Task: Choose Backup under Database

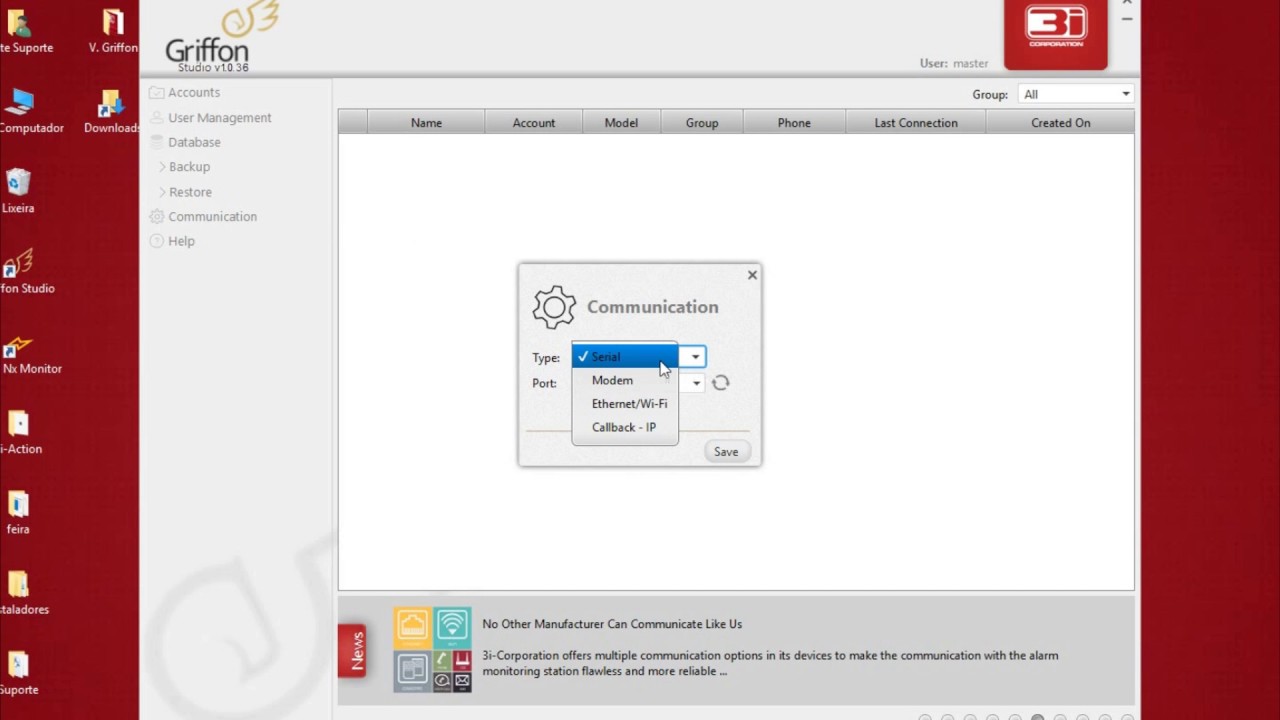Action: [189, 167]
